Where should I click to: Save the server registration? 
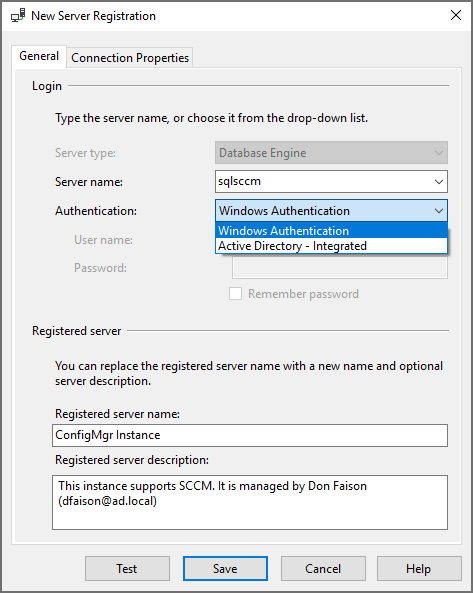[x=225, y=568]
